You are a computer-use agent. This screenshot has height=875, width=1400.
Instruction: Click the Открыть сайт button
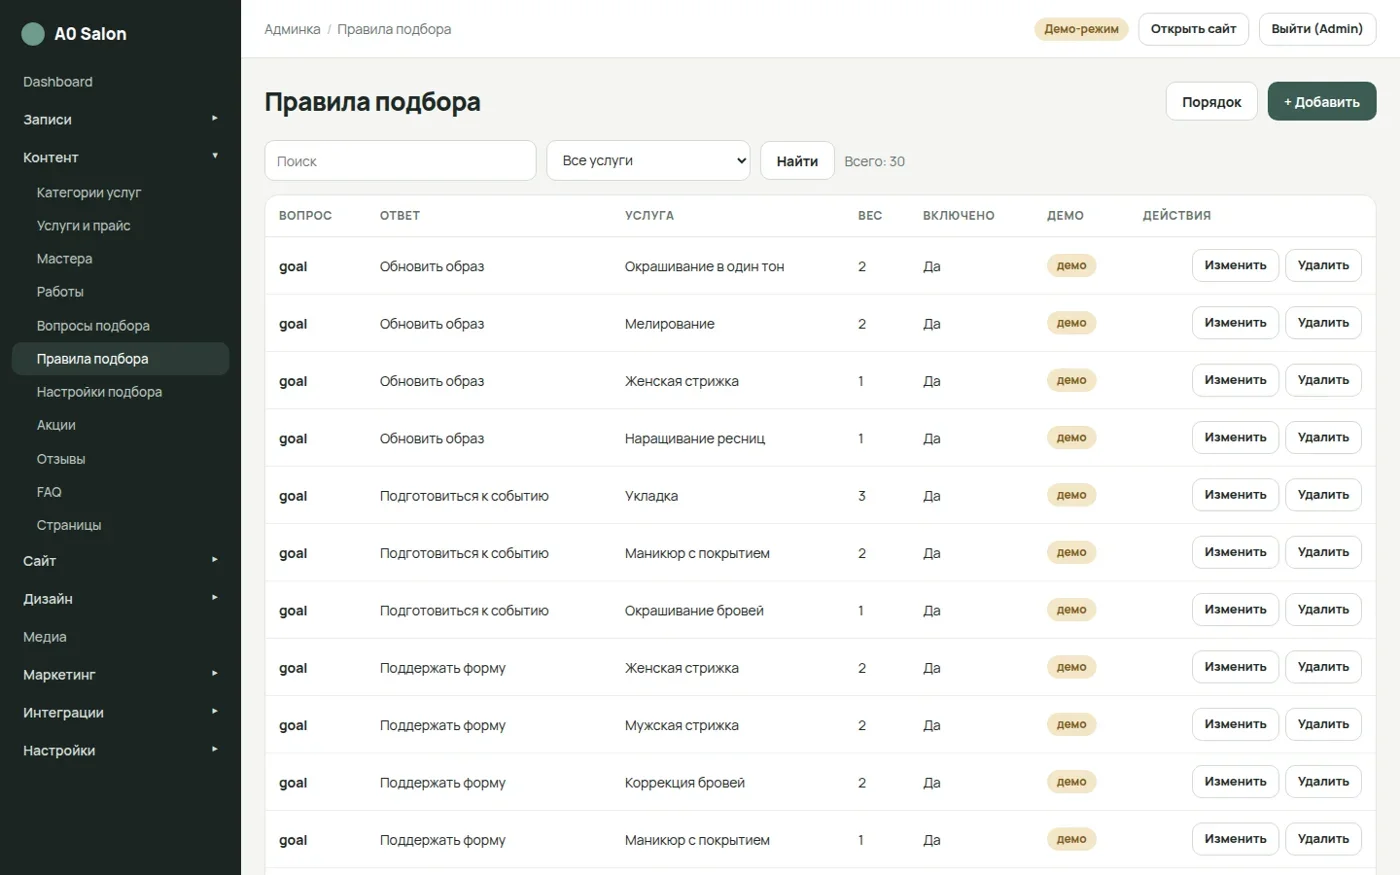tap(1193, 29)
